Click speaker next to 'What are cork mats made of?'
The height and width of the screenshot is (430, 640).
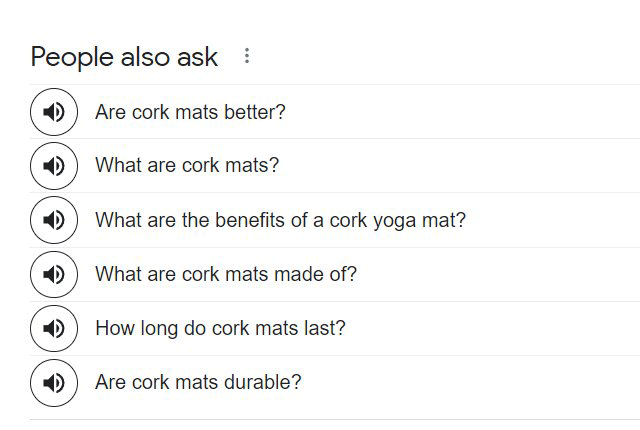tap(54, 274)
